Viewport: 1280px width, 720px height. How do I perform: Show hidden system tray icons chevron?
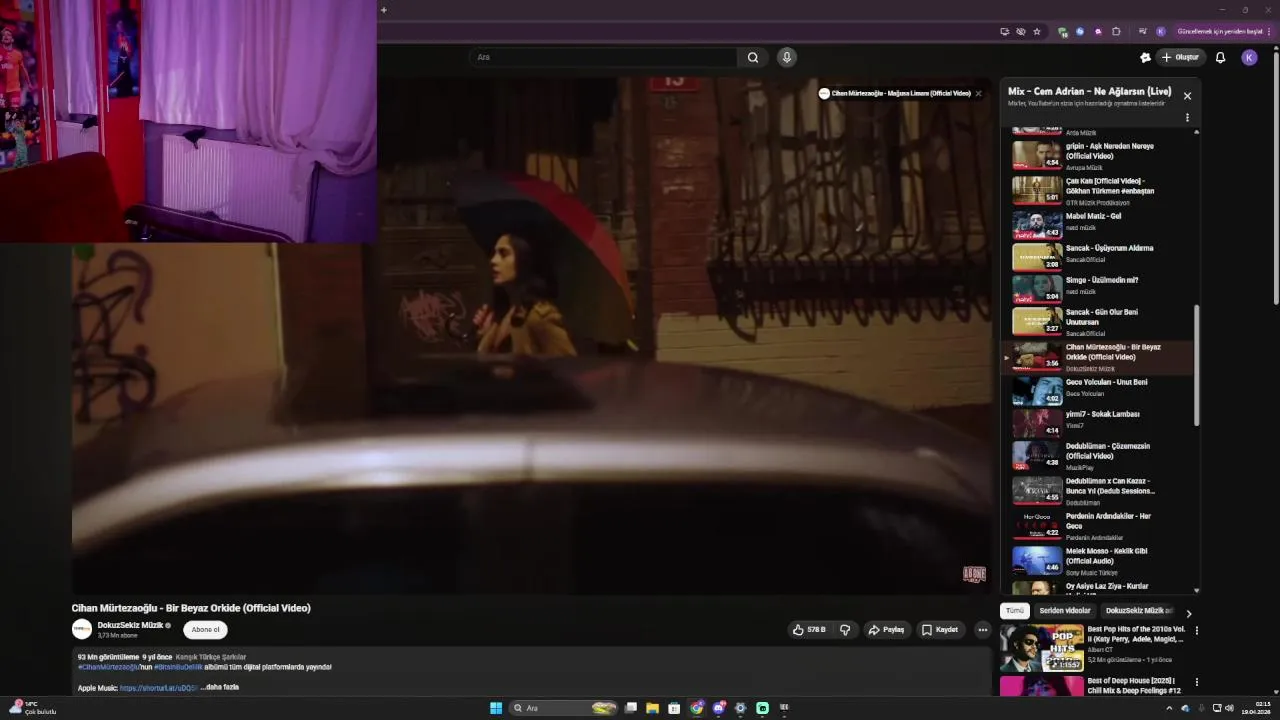click(x=1169, y=708)
